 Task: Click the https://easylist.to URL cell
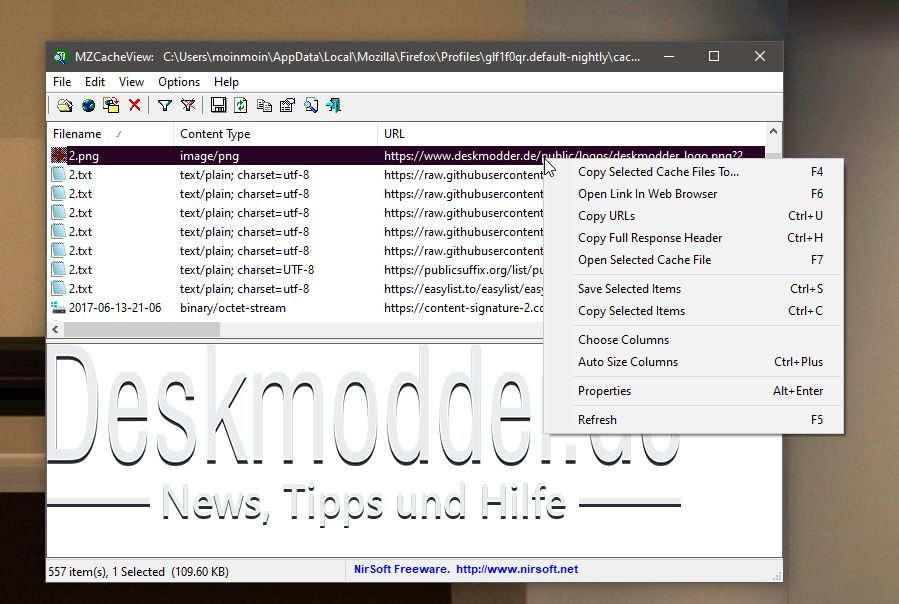(463, 289)
